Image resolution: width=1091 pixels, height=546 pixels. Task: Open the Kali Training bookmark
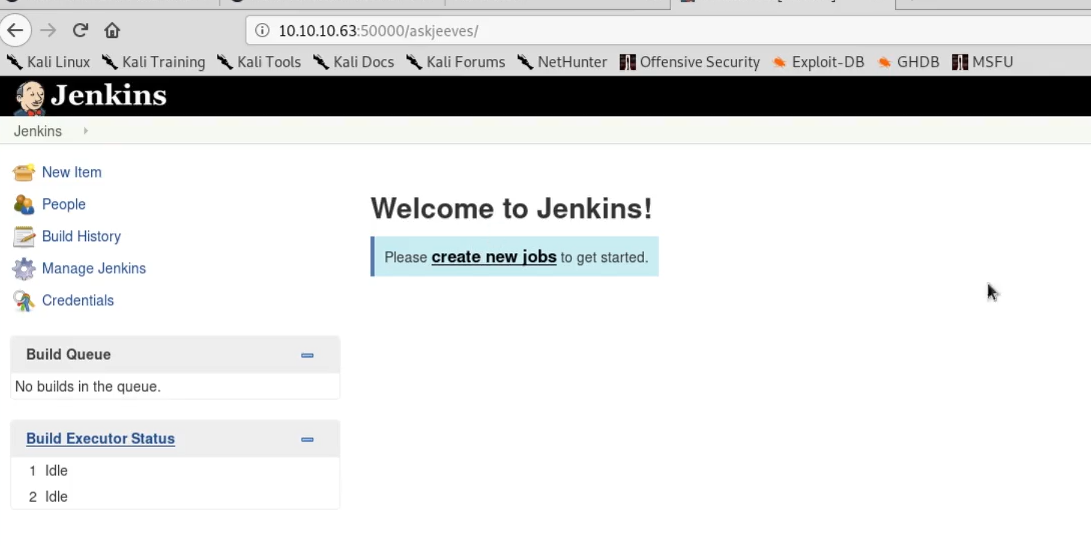point(153,62)
